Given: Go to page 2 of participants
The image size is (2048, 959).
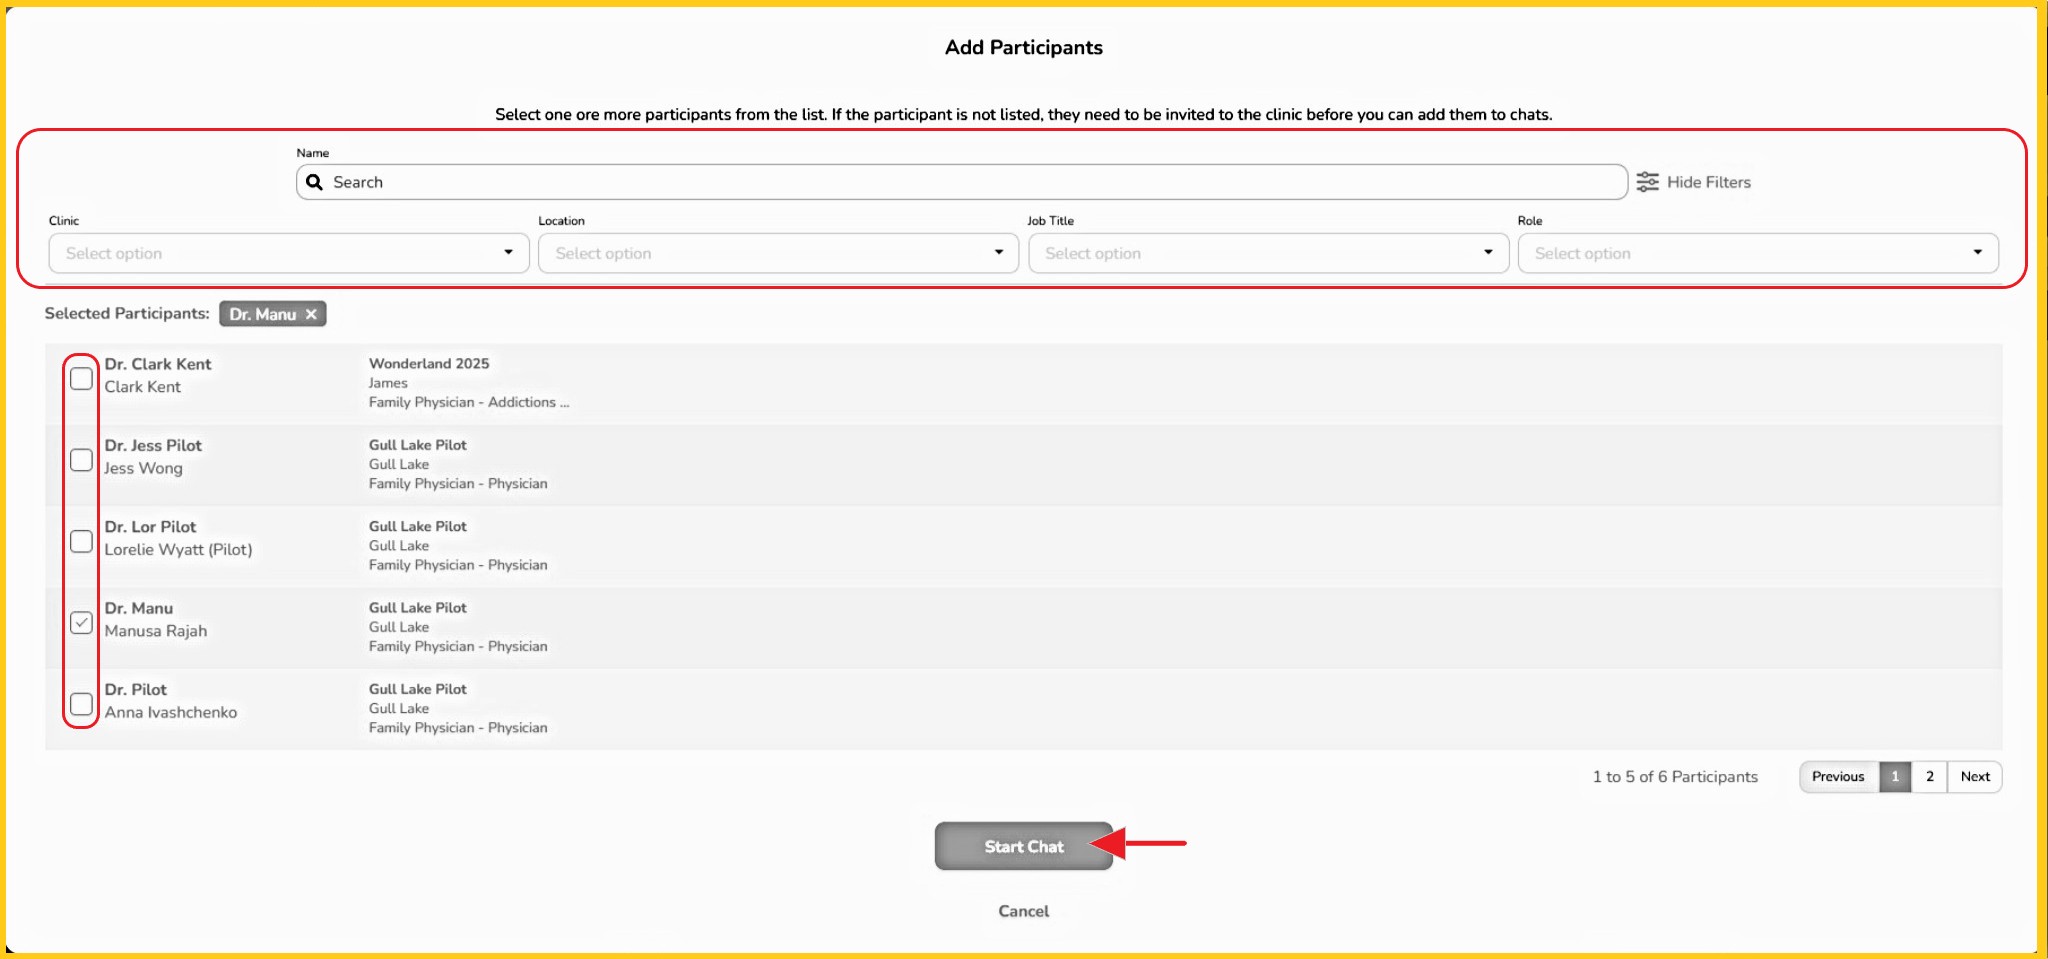Looking at the screenshot, I should pyautogui.click(x=1929, y=777).
